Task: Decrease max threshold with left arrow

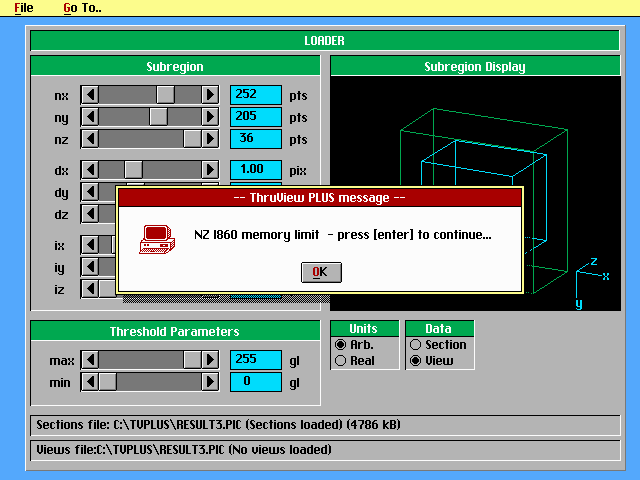Action: point(90,360)
